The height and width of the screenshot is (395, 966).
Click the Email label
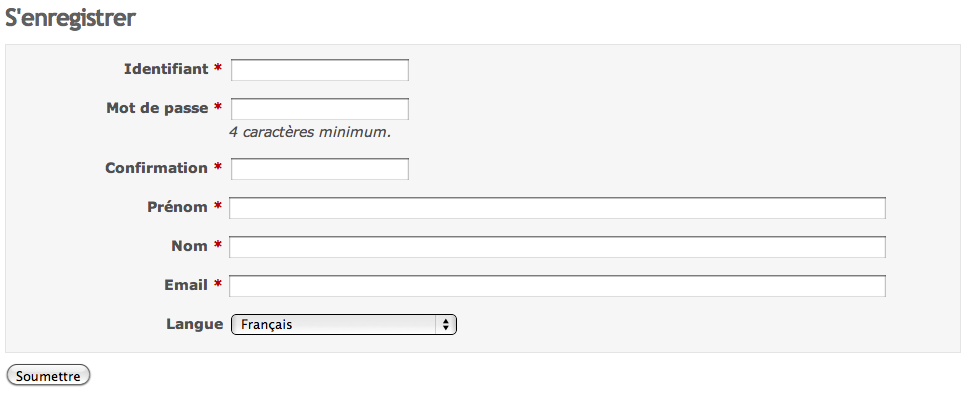point(186,285)
